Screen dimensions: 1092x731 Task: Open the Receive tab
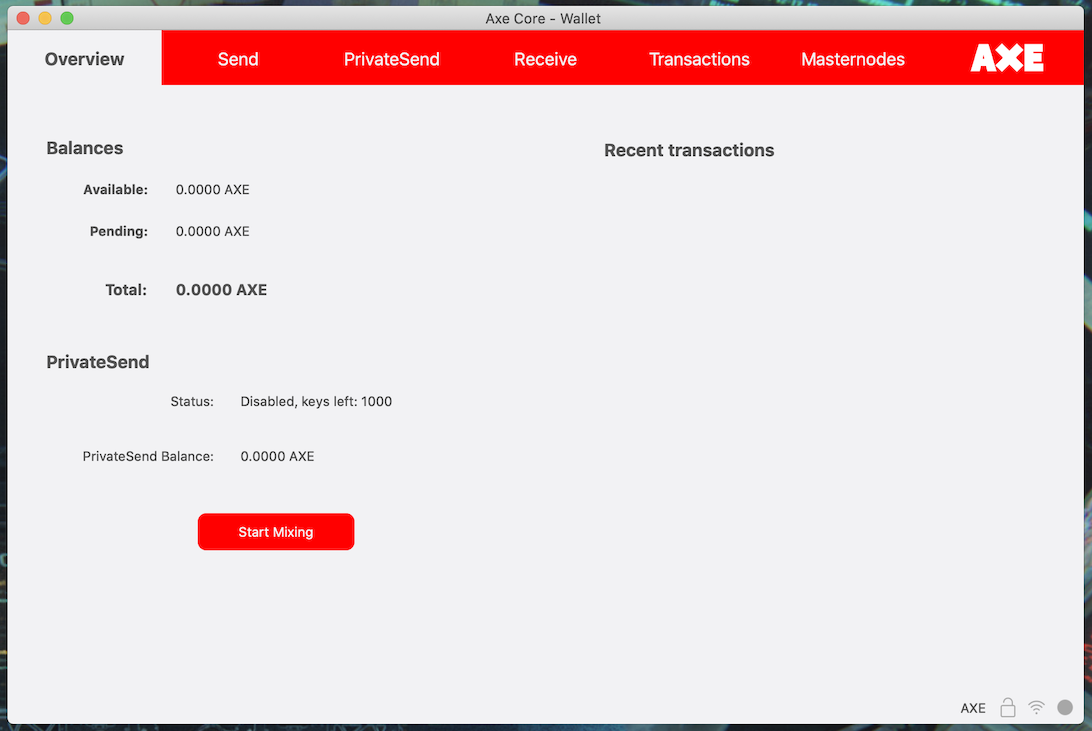(x=545, y=59)
